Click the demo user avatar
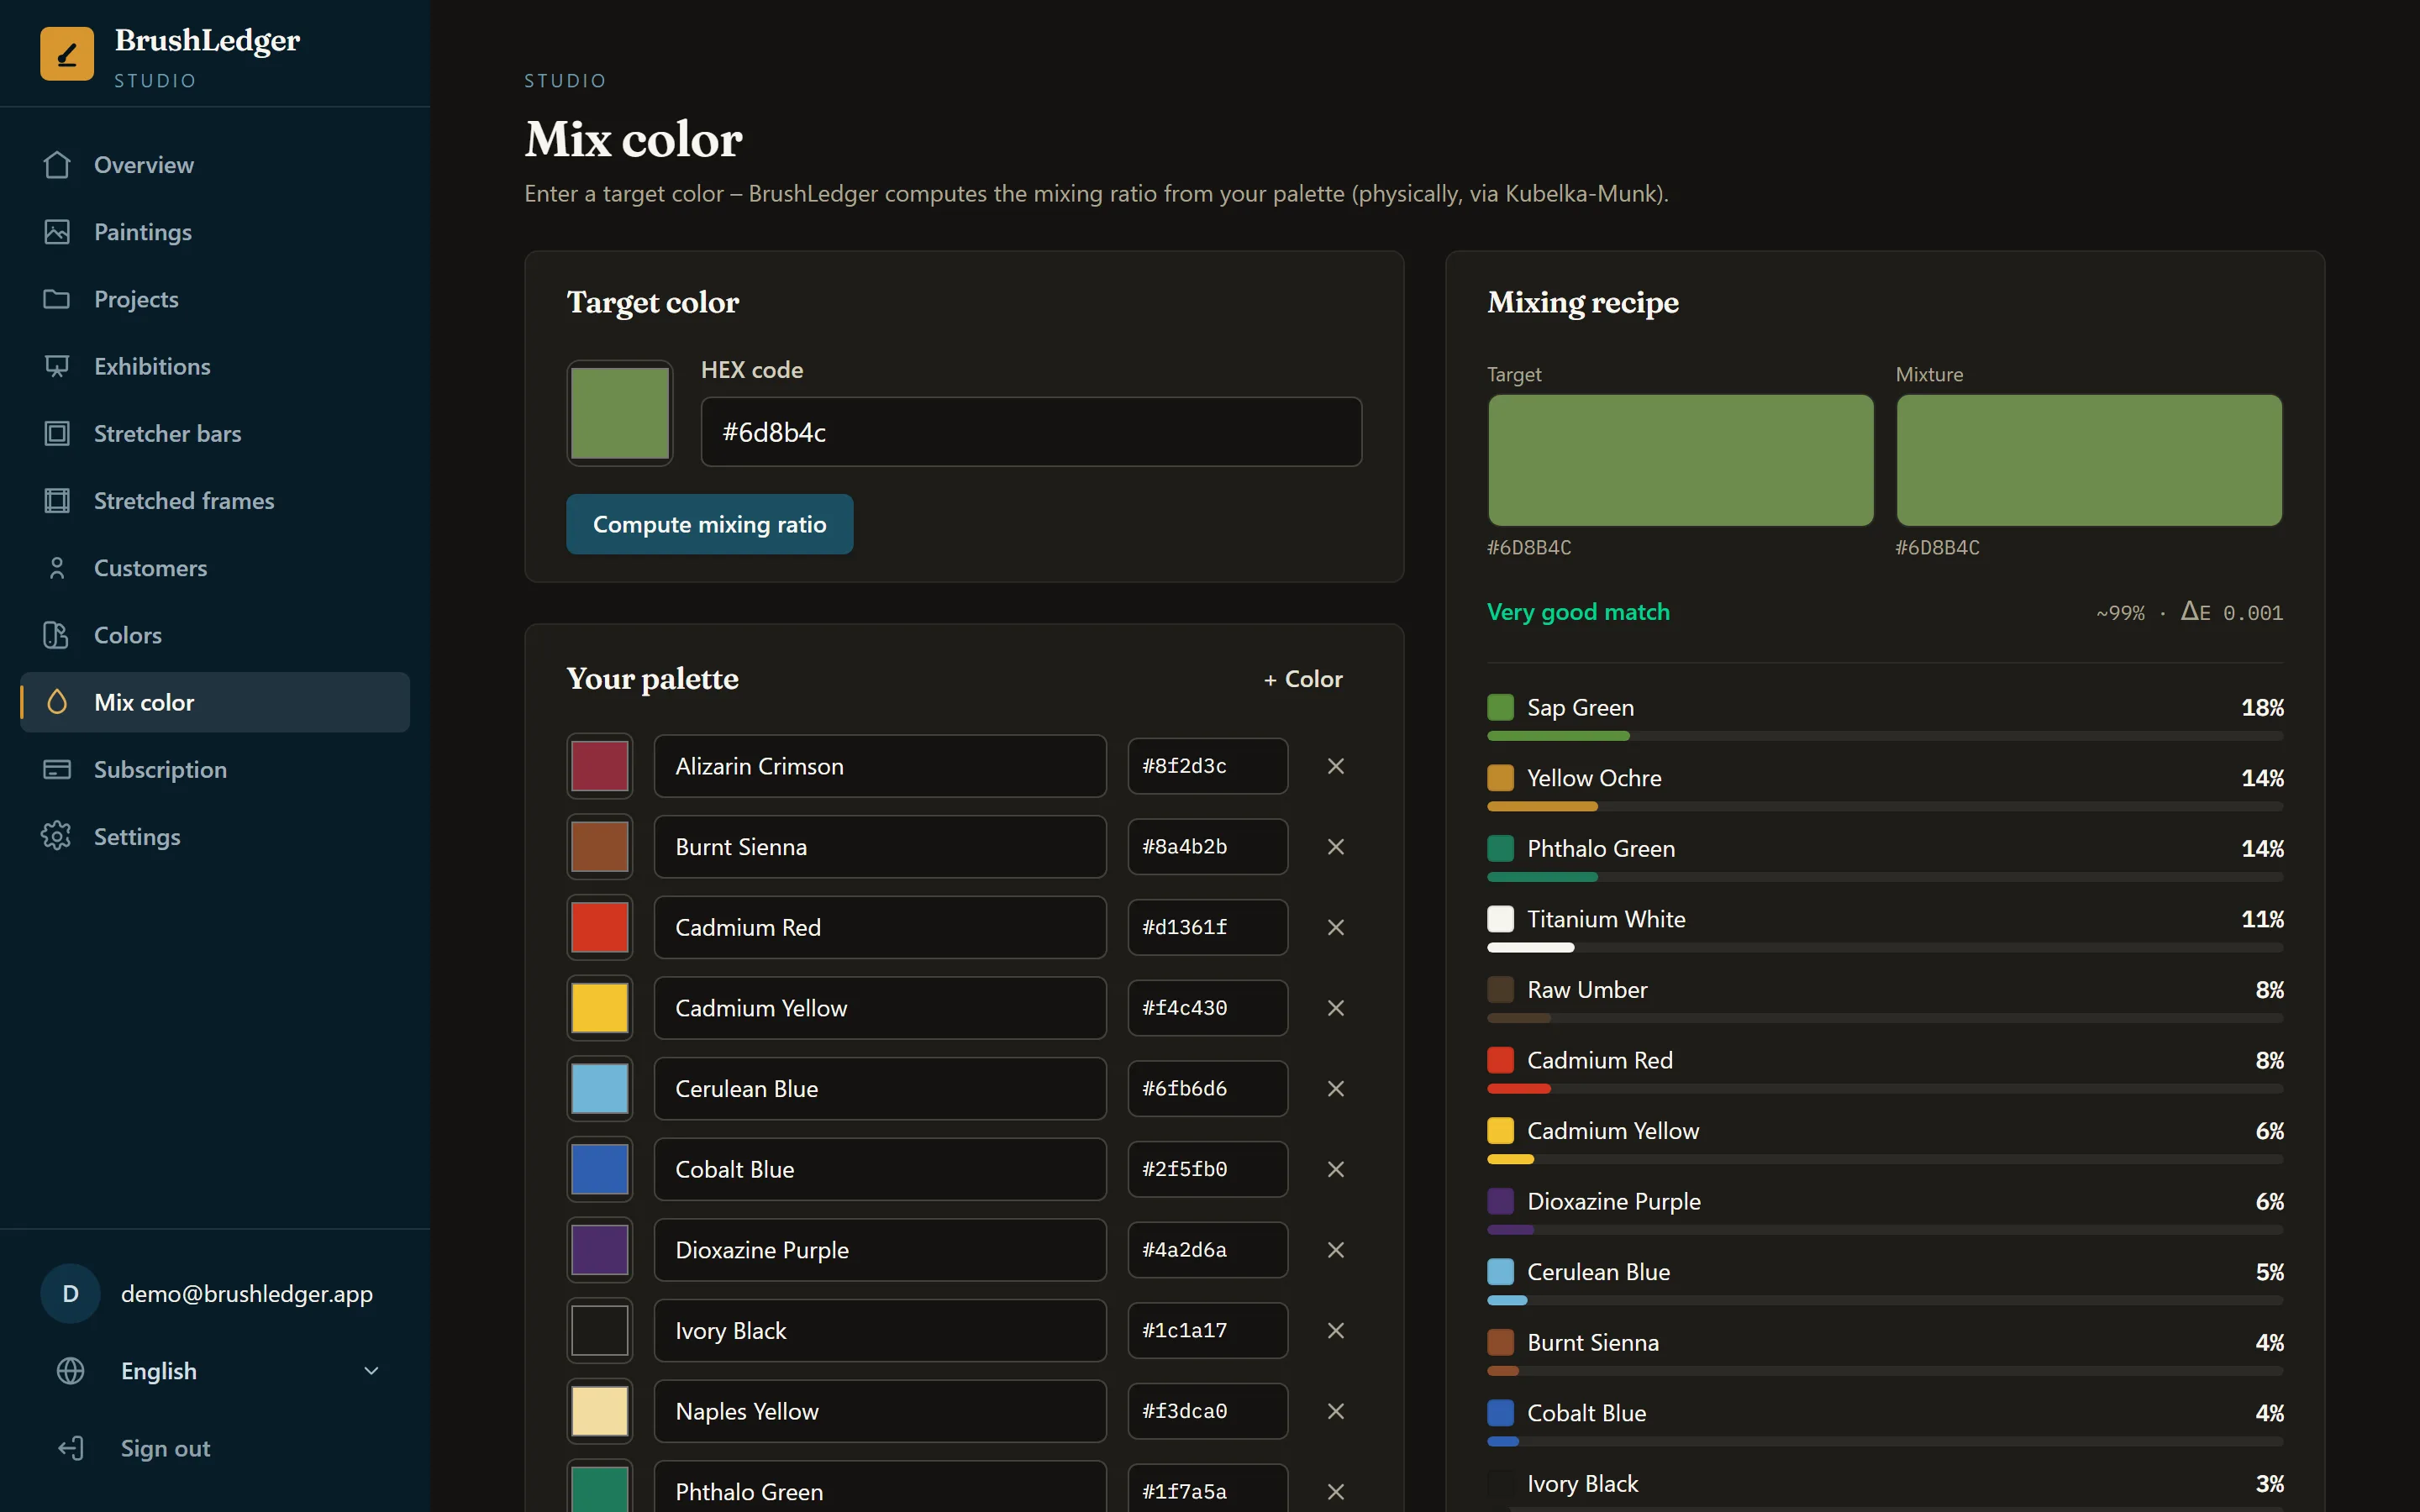Image resolution: width=2420 pixels, height=1512 pixels. (70, 1293)
